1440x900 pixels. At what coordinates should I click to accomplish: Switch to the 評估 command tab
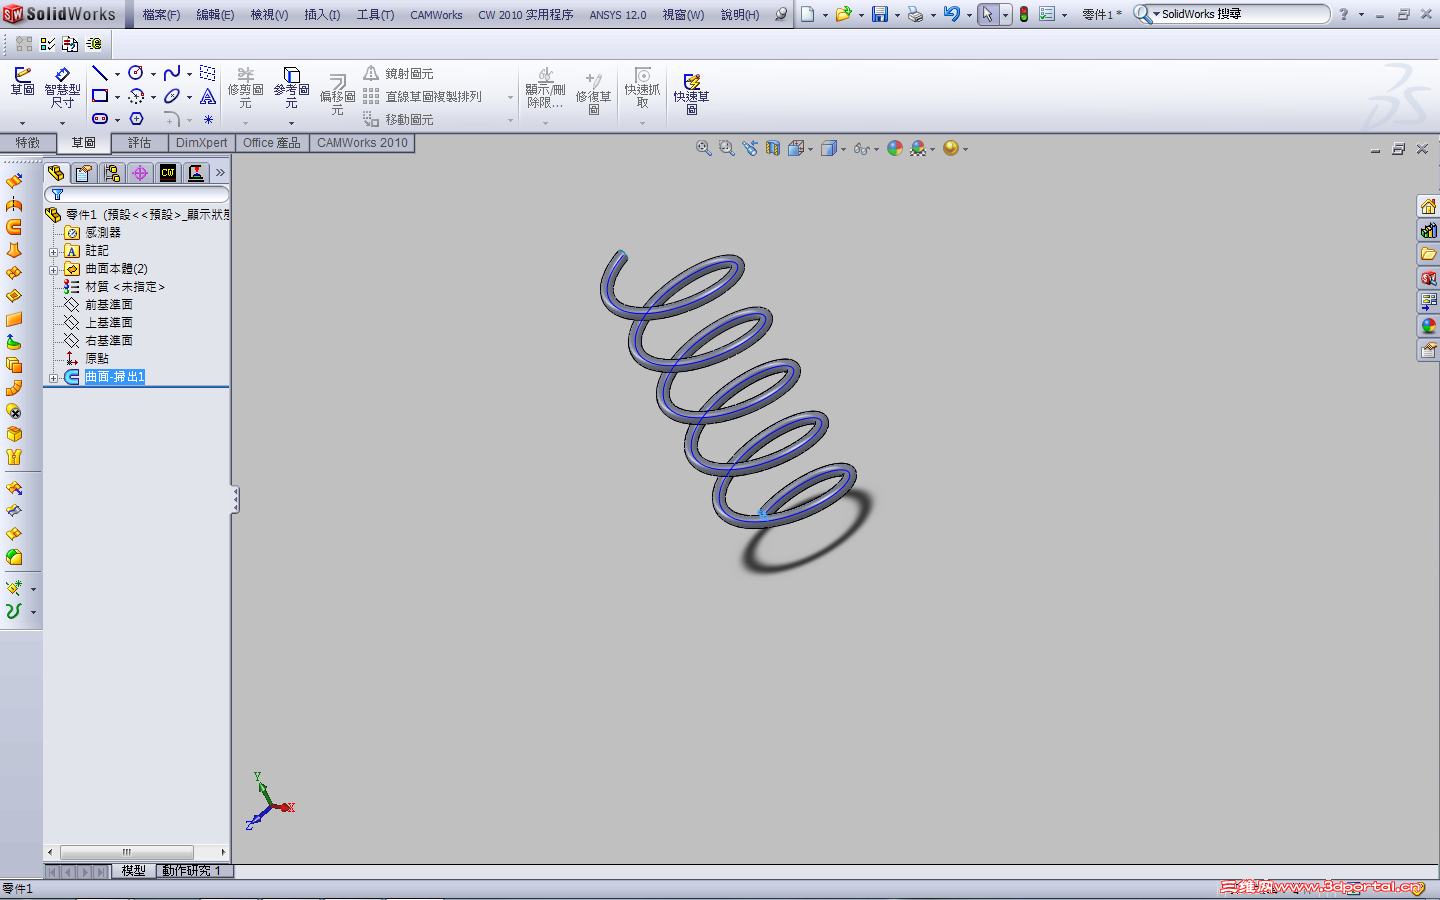[139, 143]
